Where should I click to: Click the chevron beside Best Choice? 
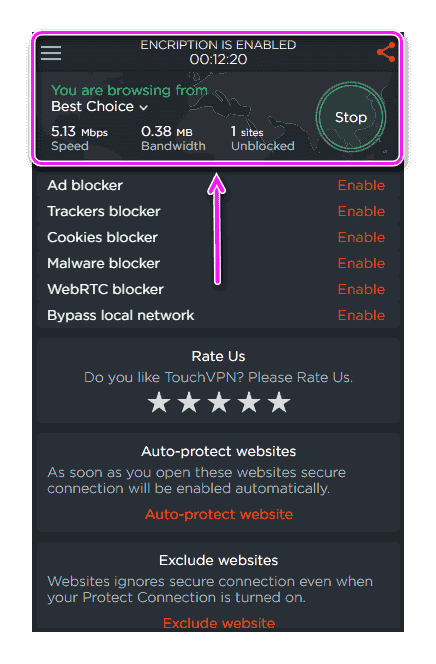tap(144, 108)
